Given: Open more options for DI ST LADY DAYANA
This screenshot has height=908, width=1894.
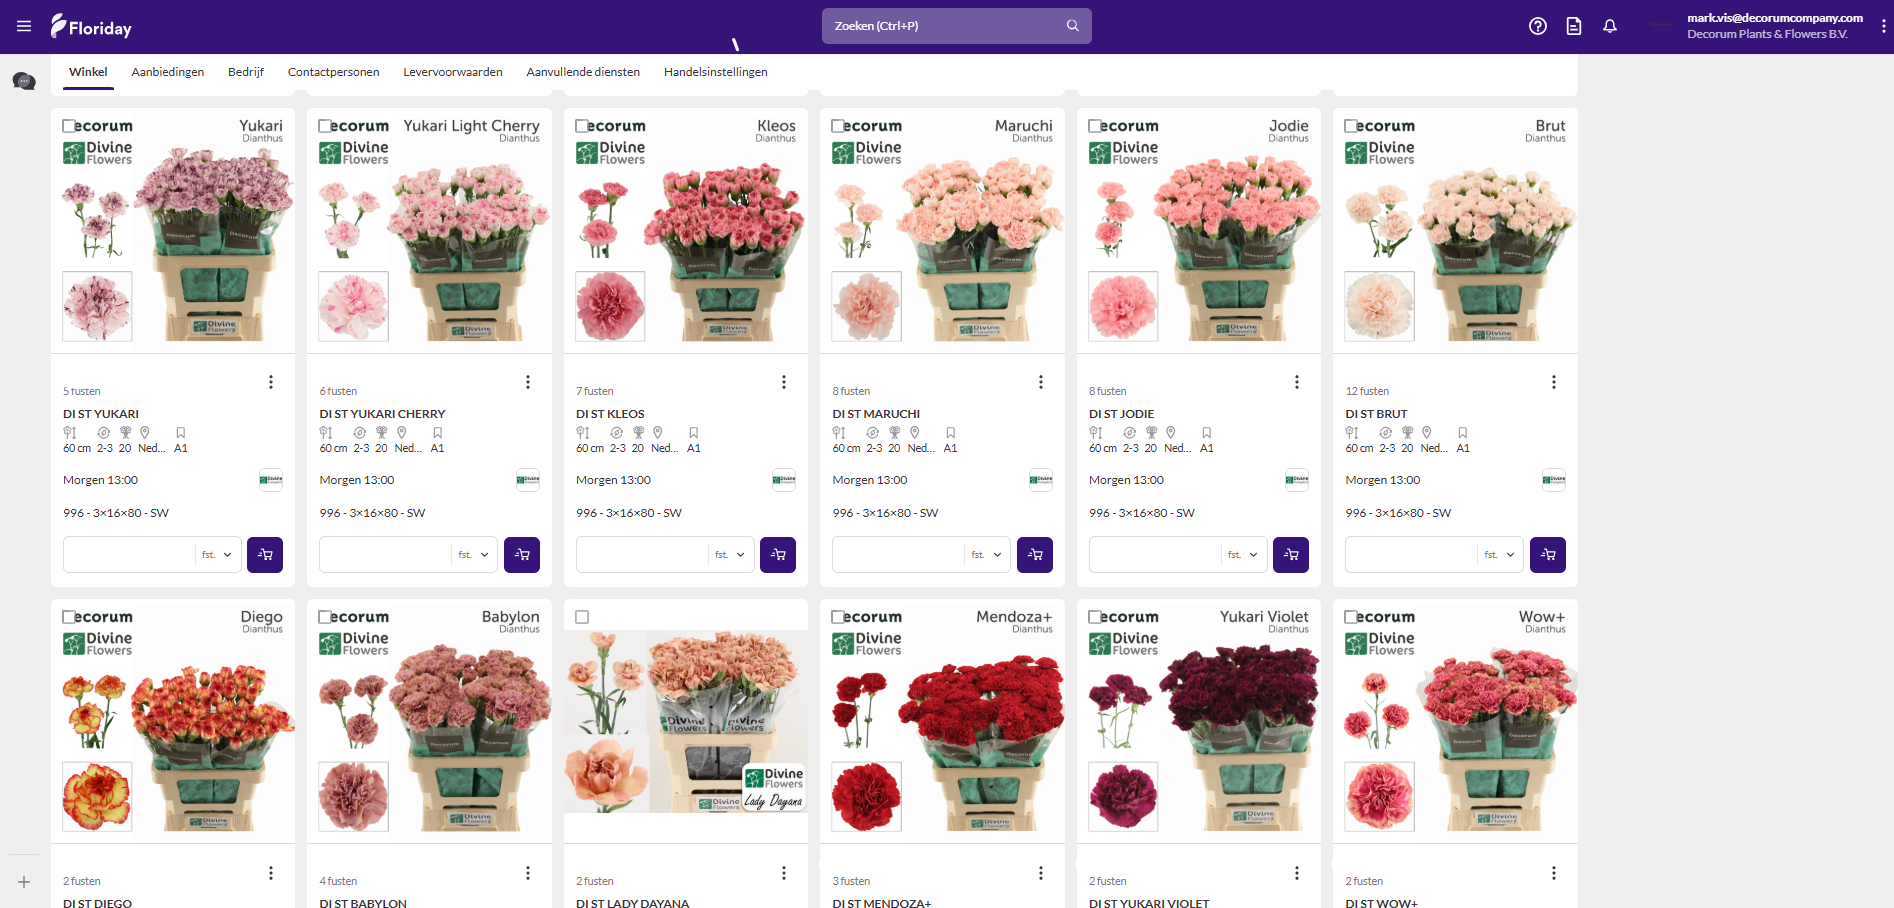Looking at the screenshot, I should click(x=784, y=873).
